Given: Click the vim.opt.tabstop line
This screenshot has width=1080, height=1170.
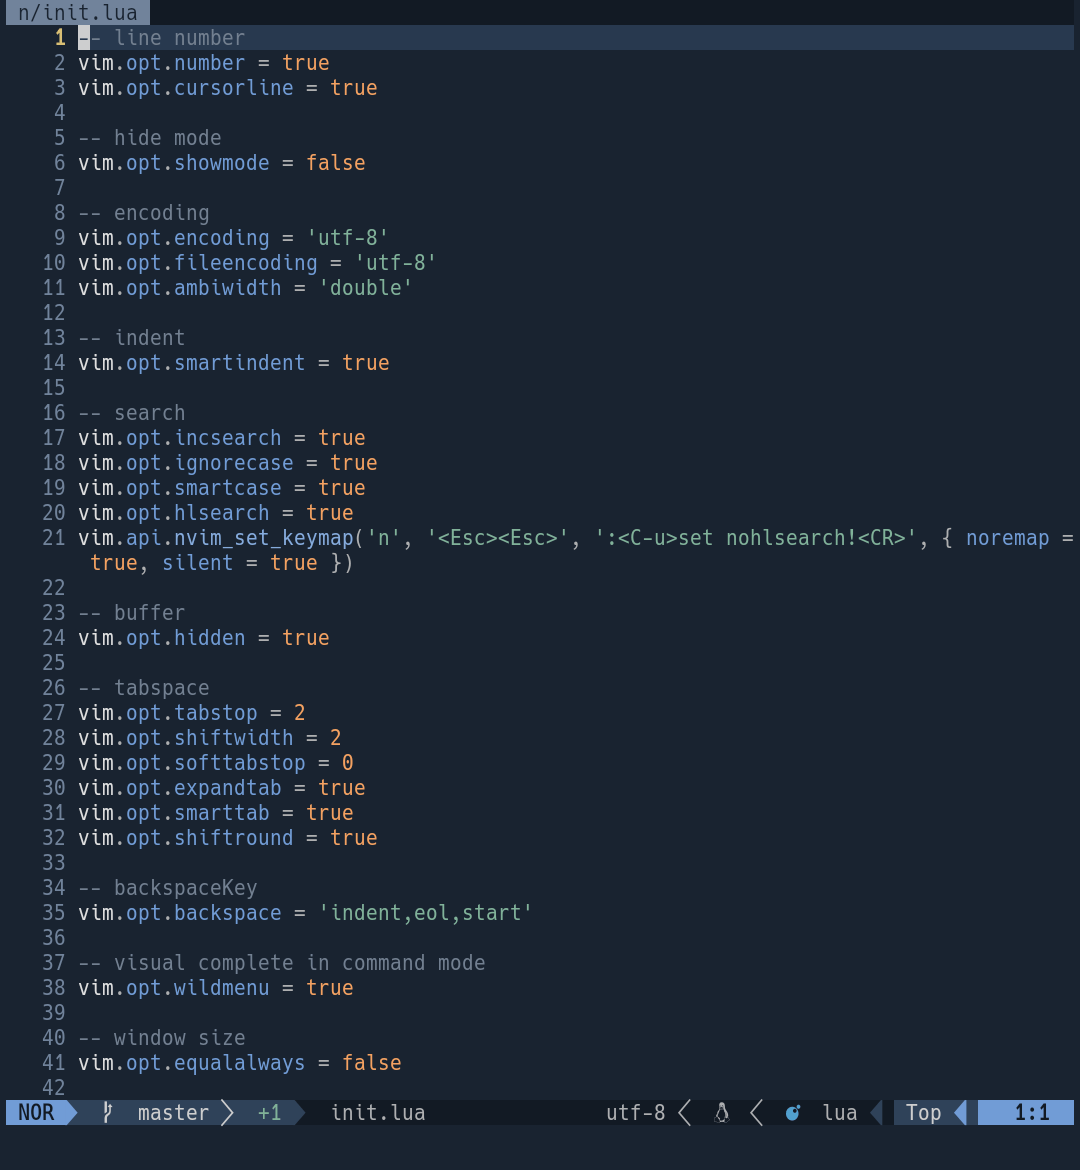Looking at the screenshot, I should coord(192,713).
